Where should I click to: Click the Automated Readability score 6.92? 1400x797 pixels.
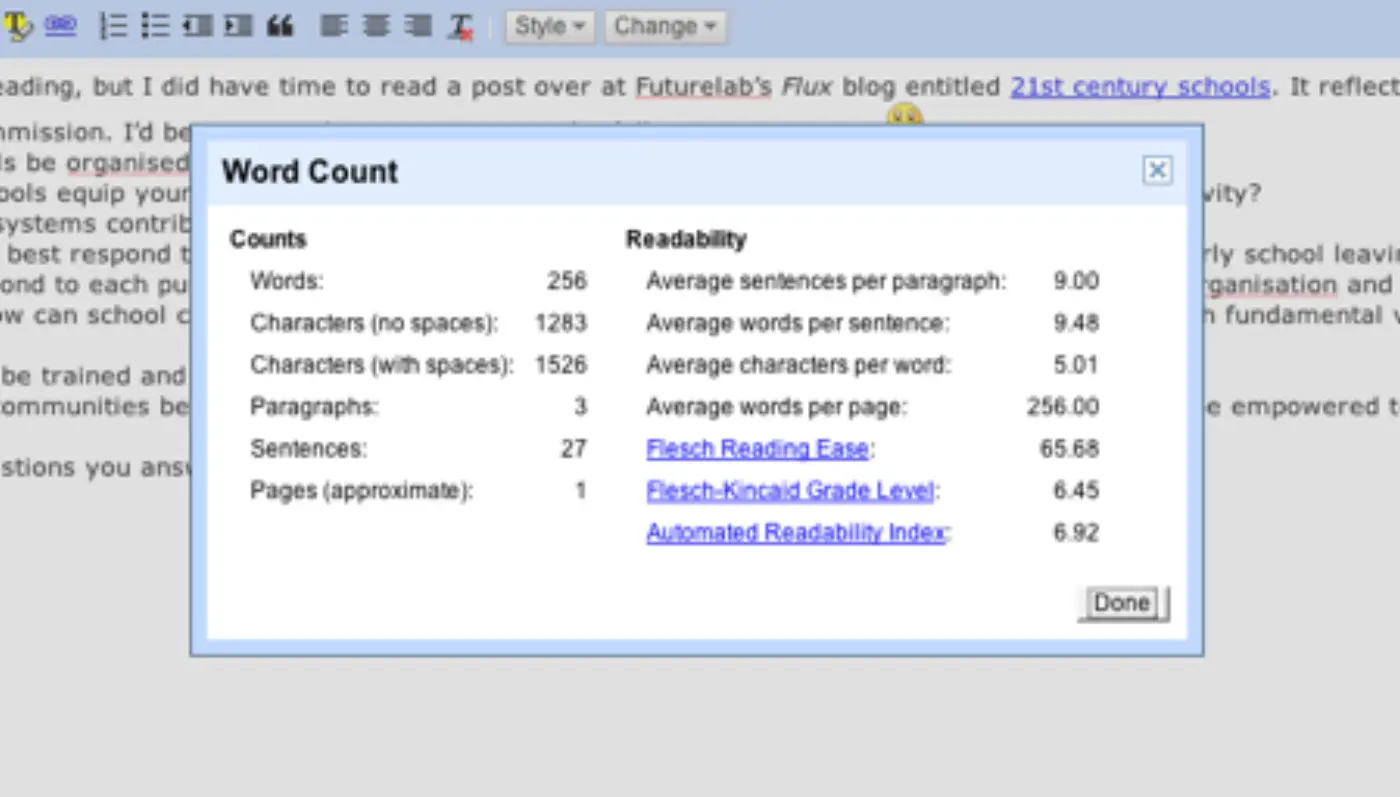click(1076, 533)
